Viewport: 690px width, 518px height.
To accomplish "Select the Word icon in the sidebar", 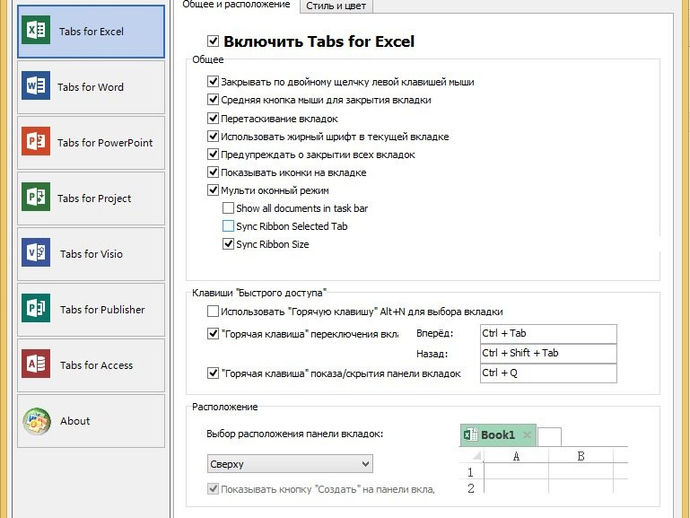I will tap(36, 85).
